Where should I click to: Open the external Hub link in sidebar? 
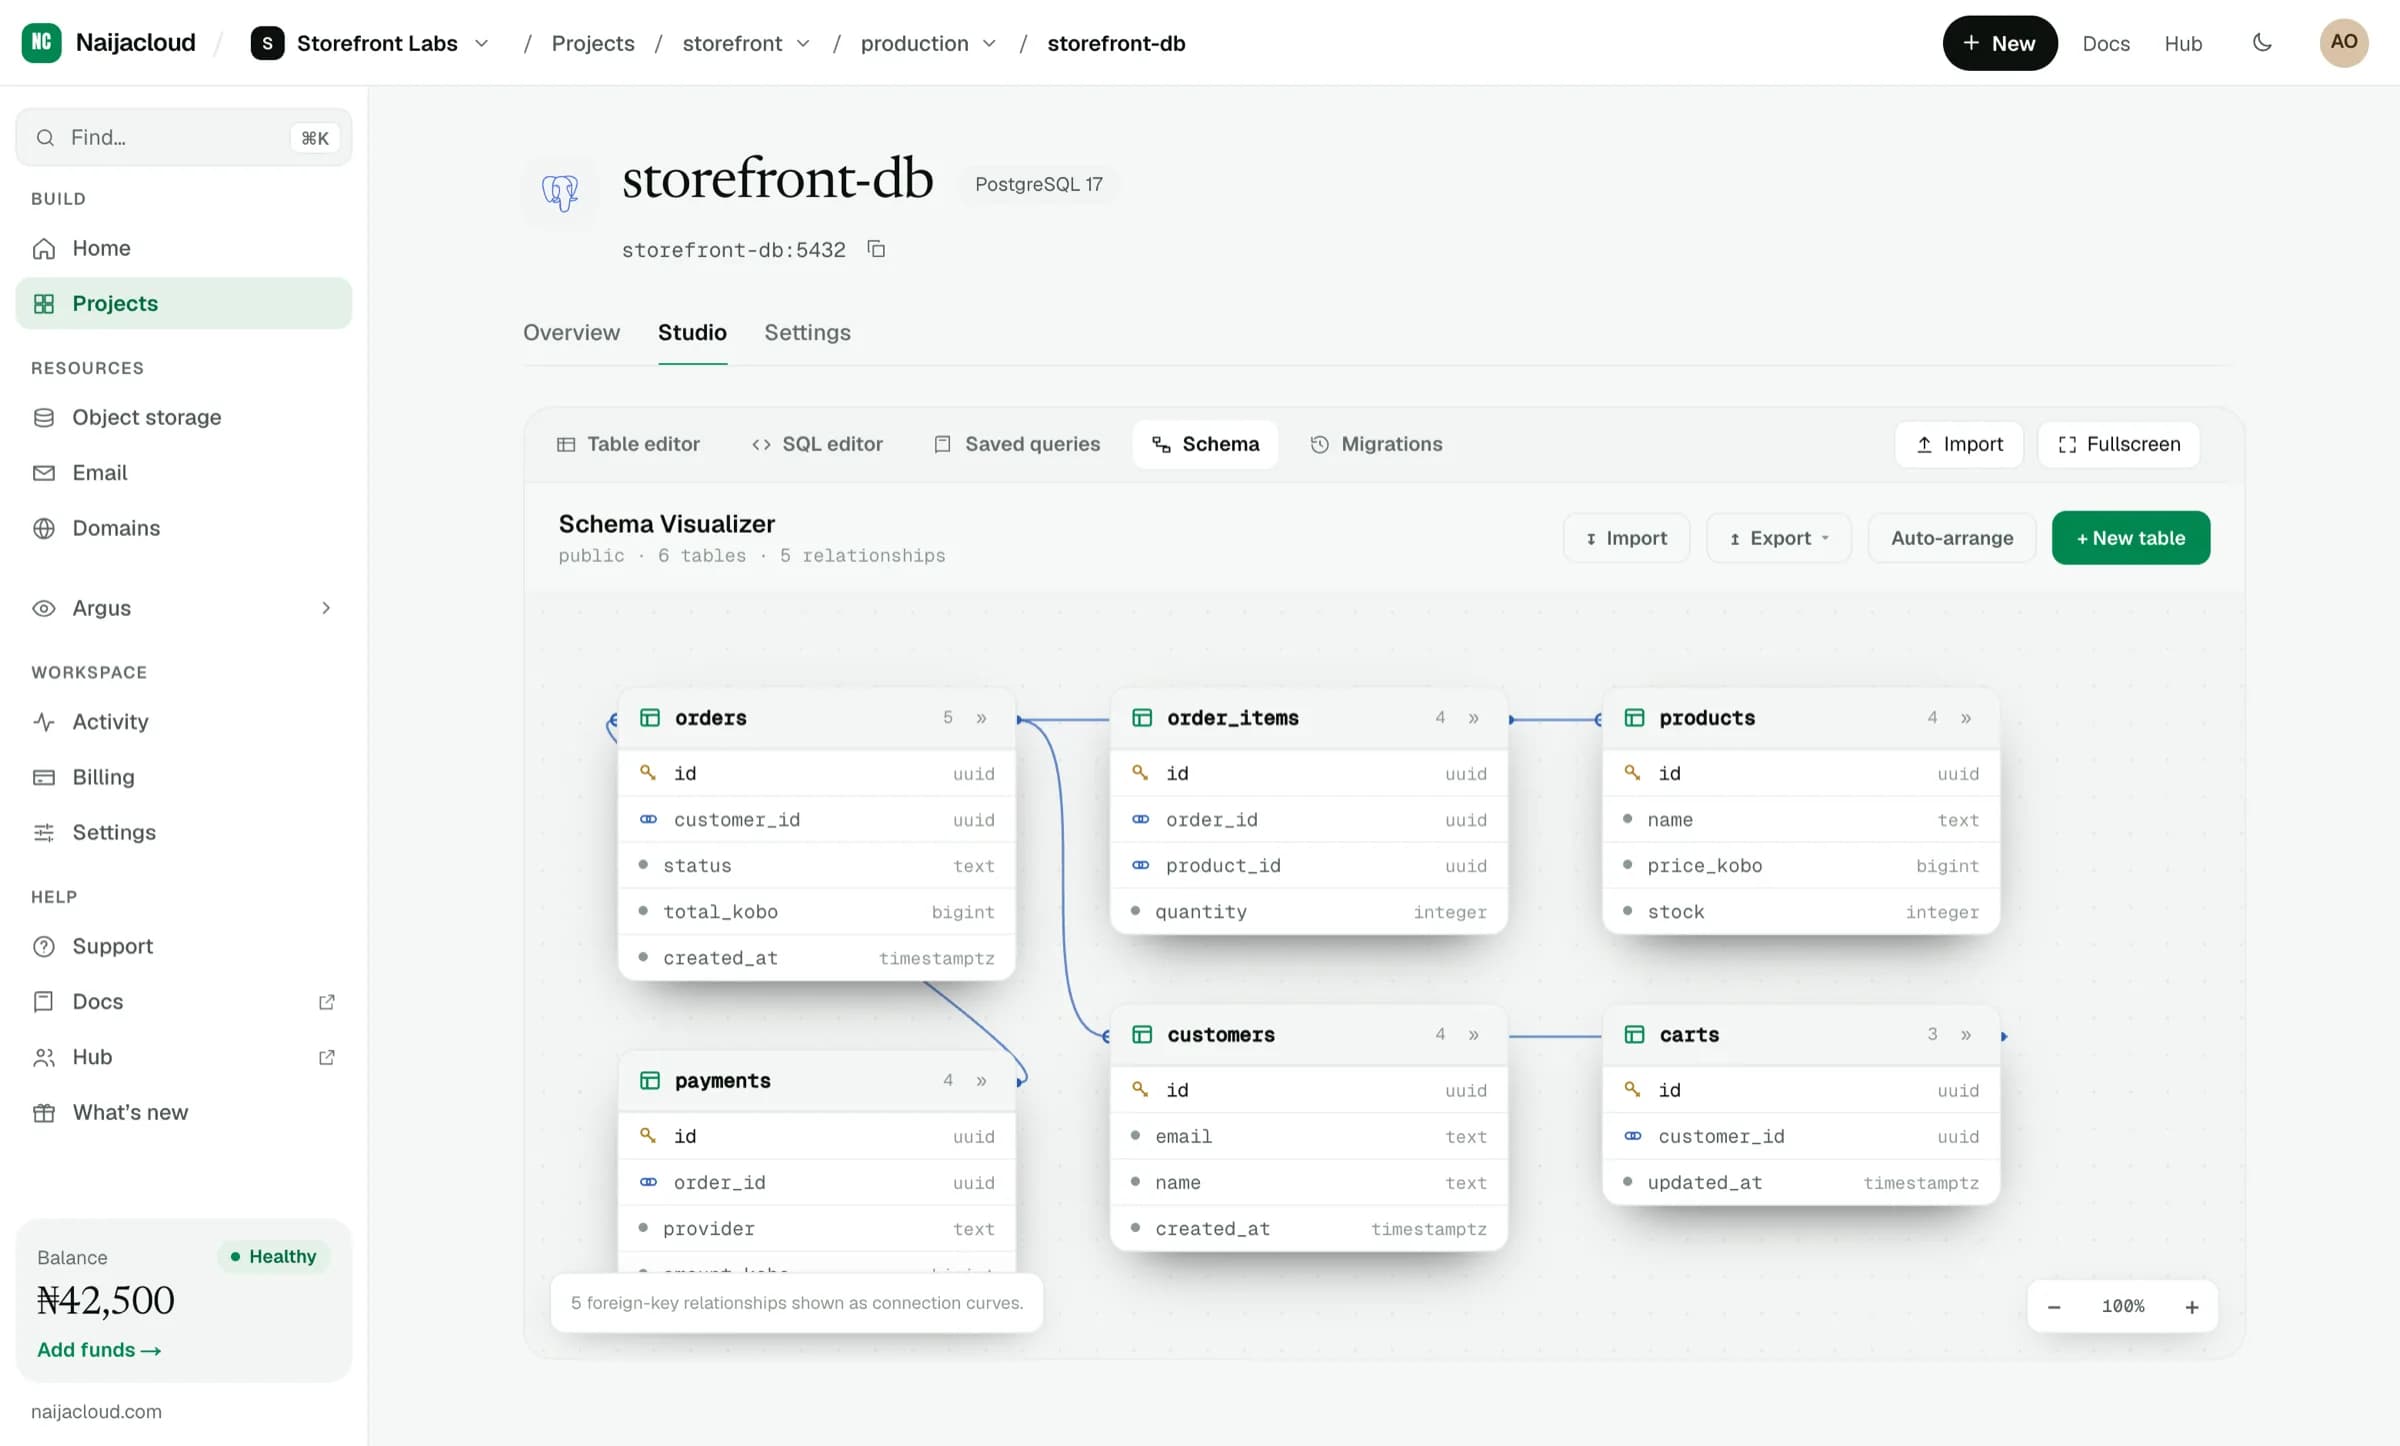point(184,1057)
